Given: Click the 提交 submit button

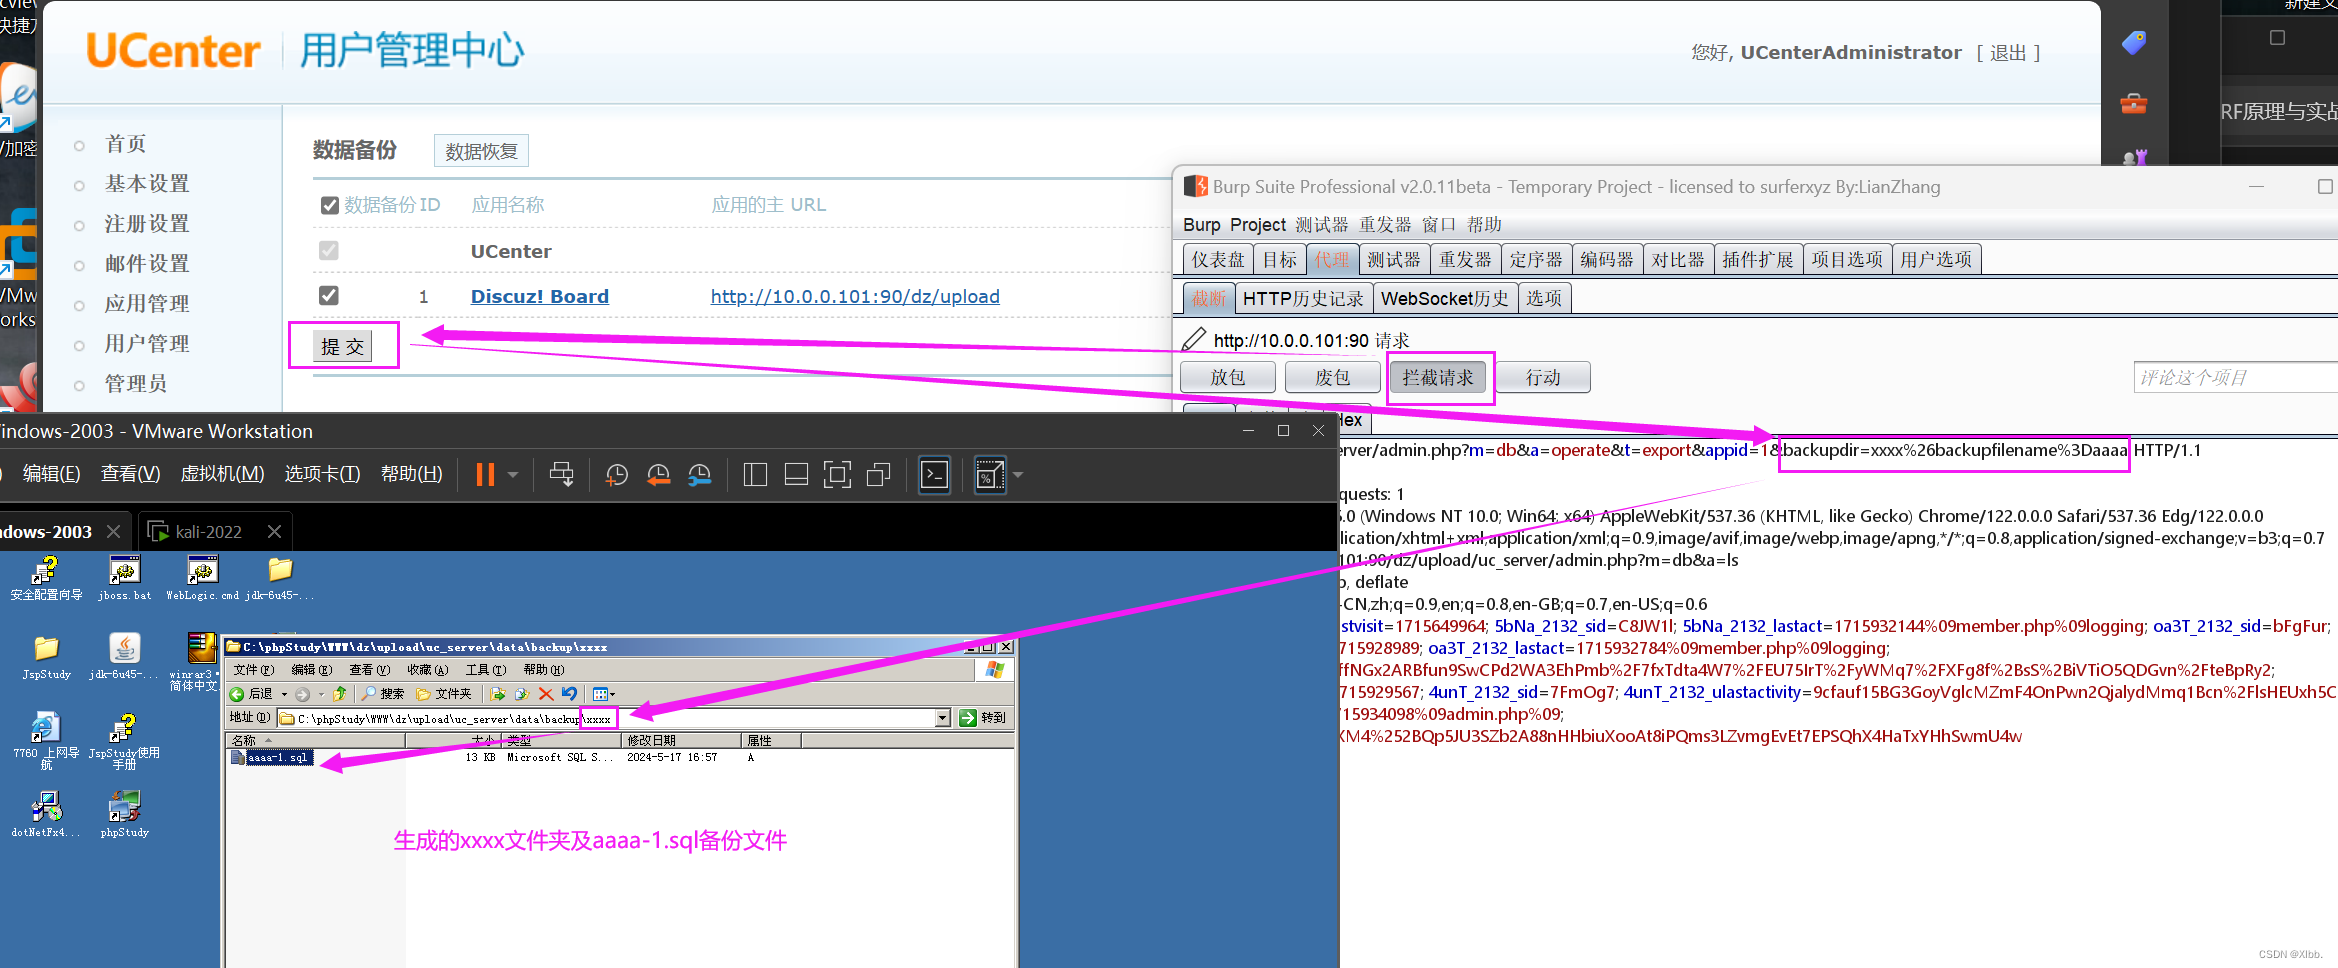Looking at the screenshot, I should point(343,346).
